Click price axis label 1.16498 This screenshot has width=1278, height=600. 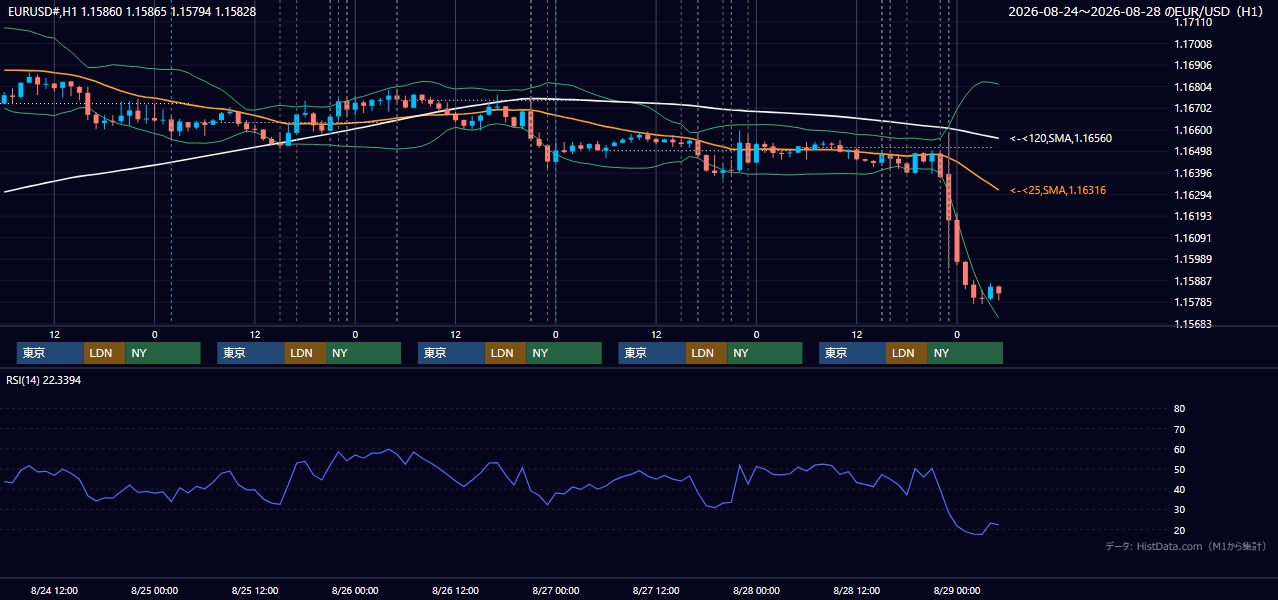point(1193,151)
